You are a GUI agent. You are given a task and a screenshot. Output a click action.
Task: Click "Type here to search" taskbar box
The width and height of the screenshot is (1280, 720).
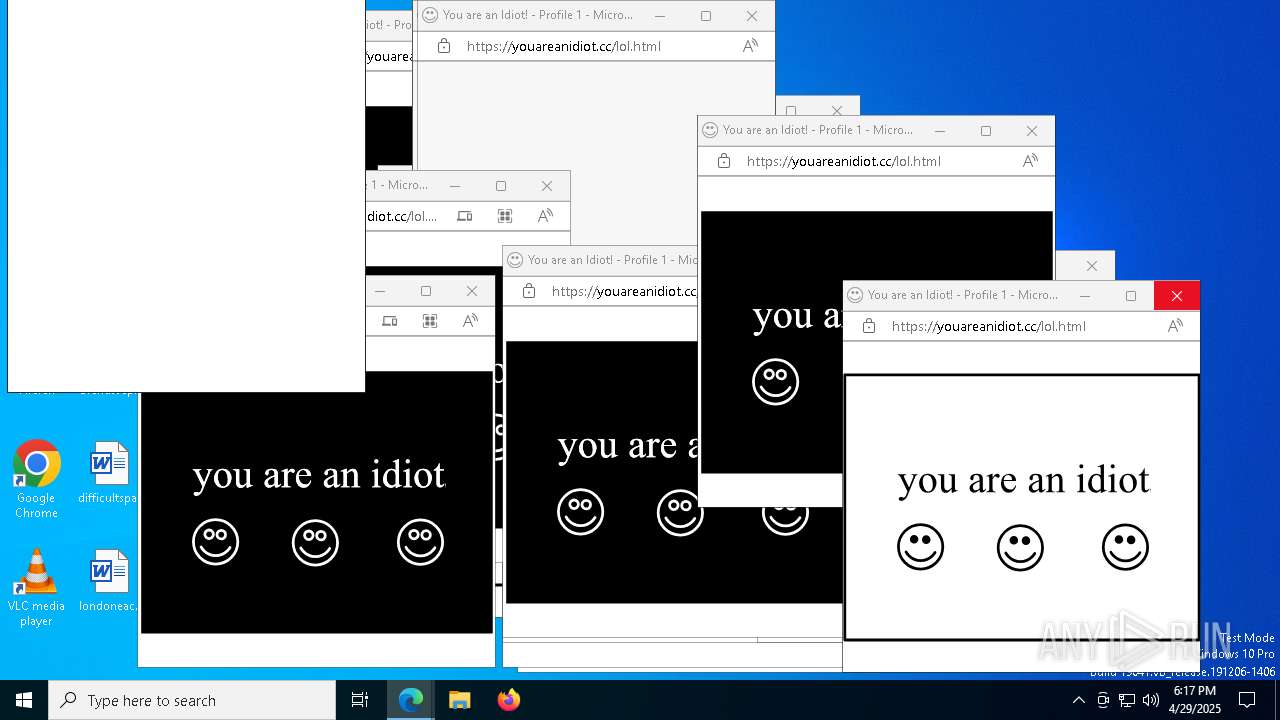click(x=192, y=700)
